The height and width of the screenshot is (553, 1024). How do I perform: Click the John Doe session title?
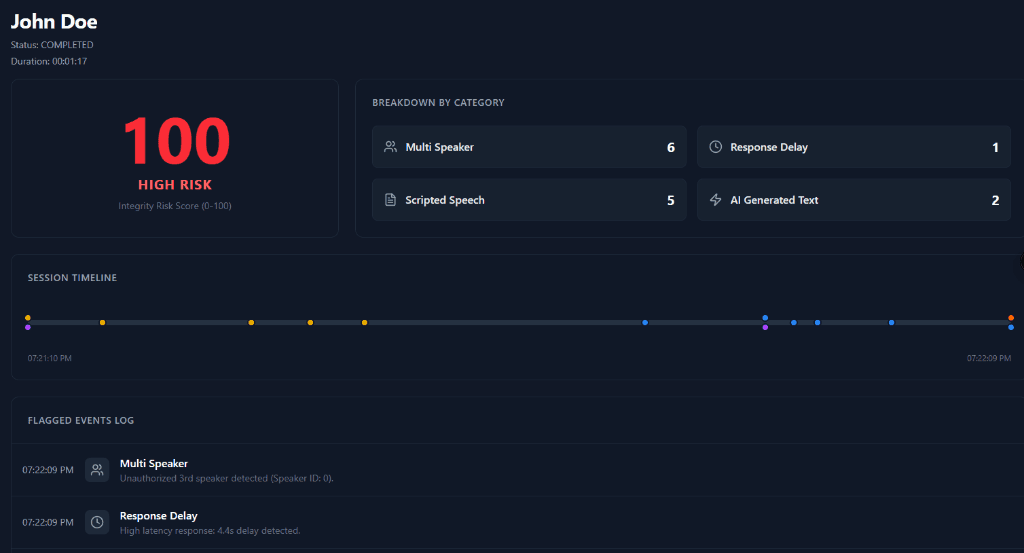tap(54, 21)
